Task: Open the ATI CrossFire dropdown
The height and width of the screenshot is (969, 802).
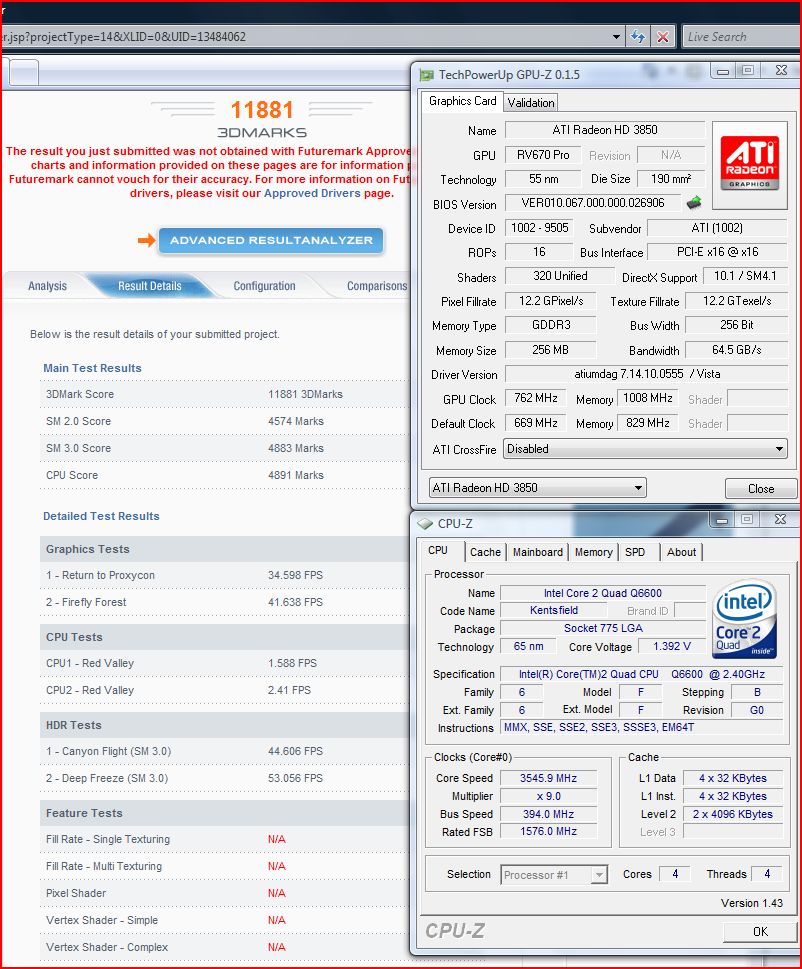Action: (645, 449)
